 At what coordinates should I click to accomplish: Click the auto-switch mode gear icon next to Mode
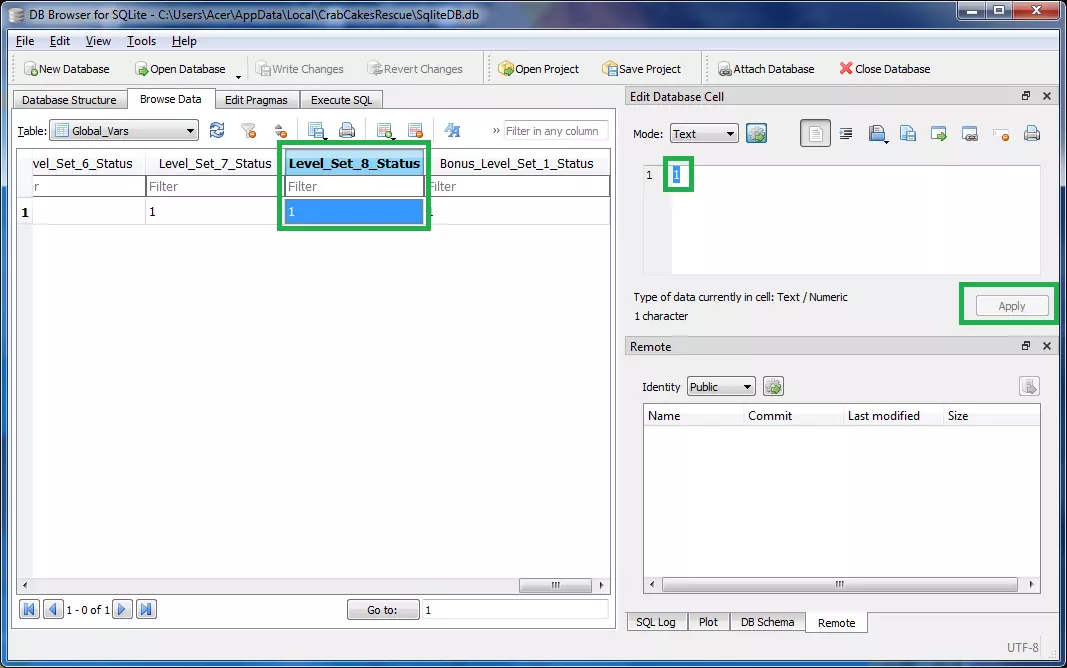pyautogui.click(x=757, y=133)
